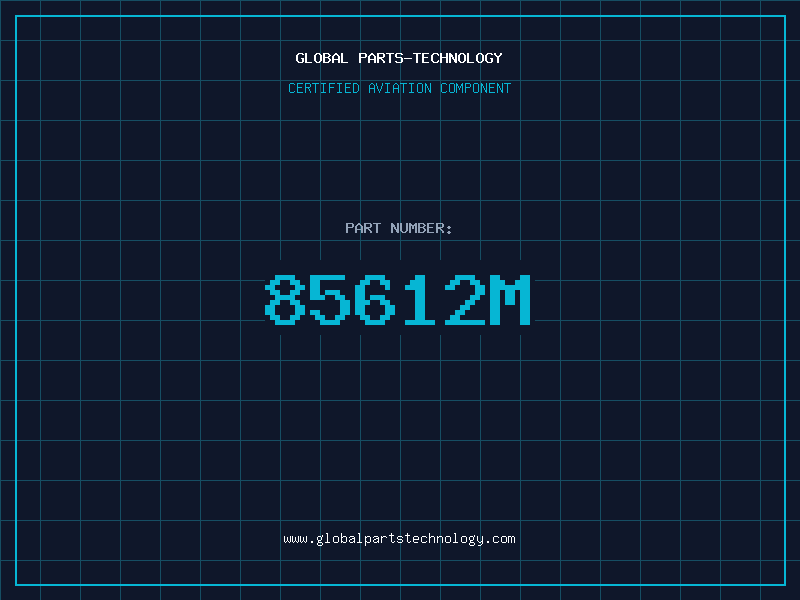800x600 pixels.
Task: Click the PART NUMBER: label
Action: pos(399,228)
